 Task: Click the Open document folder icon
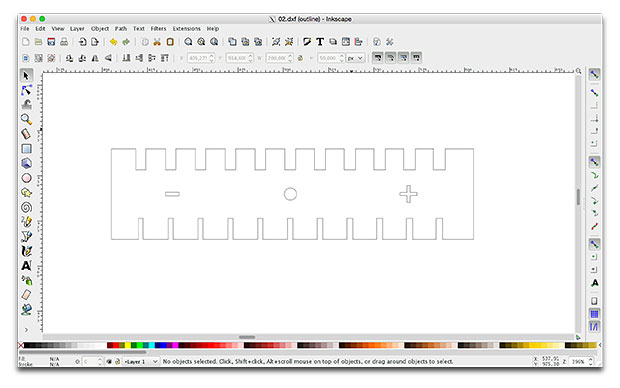[x=38, y=42]
